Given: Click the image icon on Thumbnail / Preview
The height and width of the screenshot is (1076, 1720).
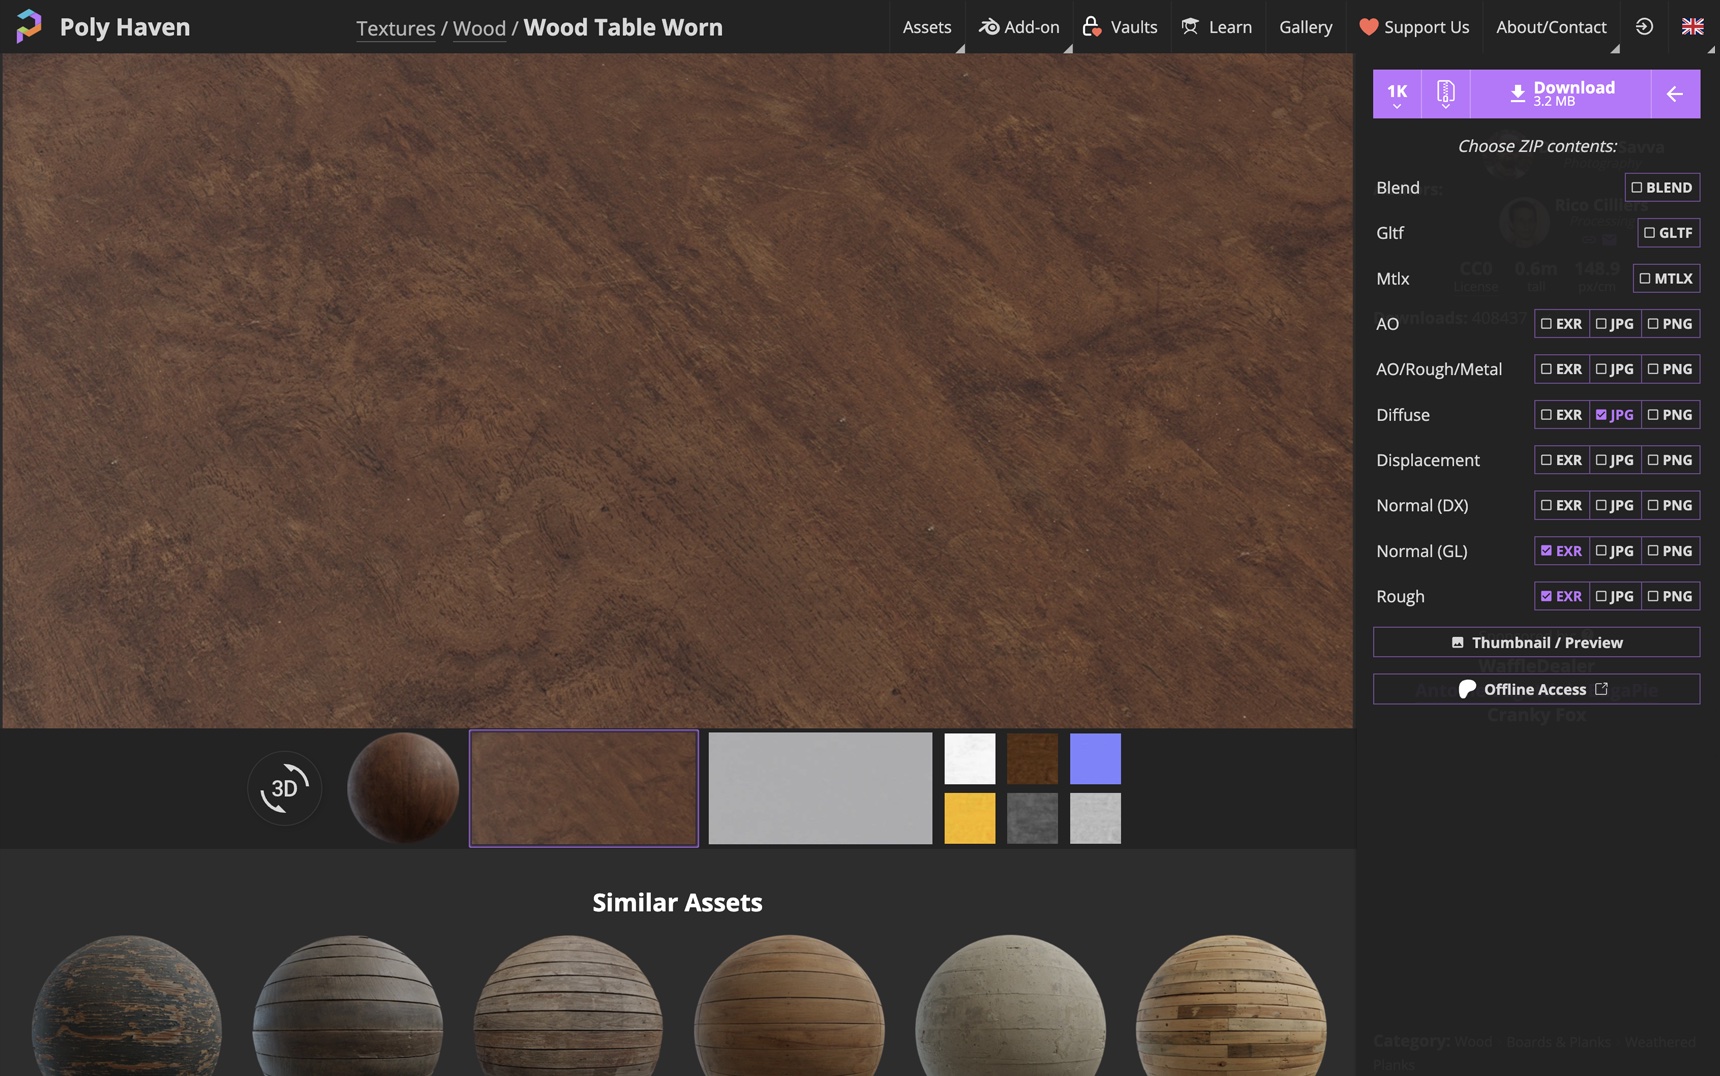Looking at the screenshot, I should (x=1457, y=642).
